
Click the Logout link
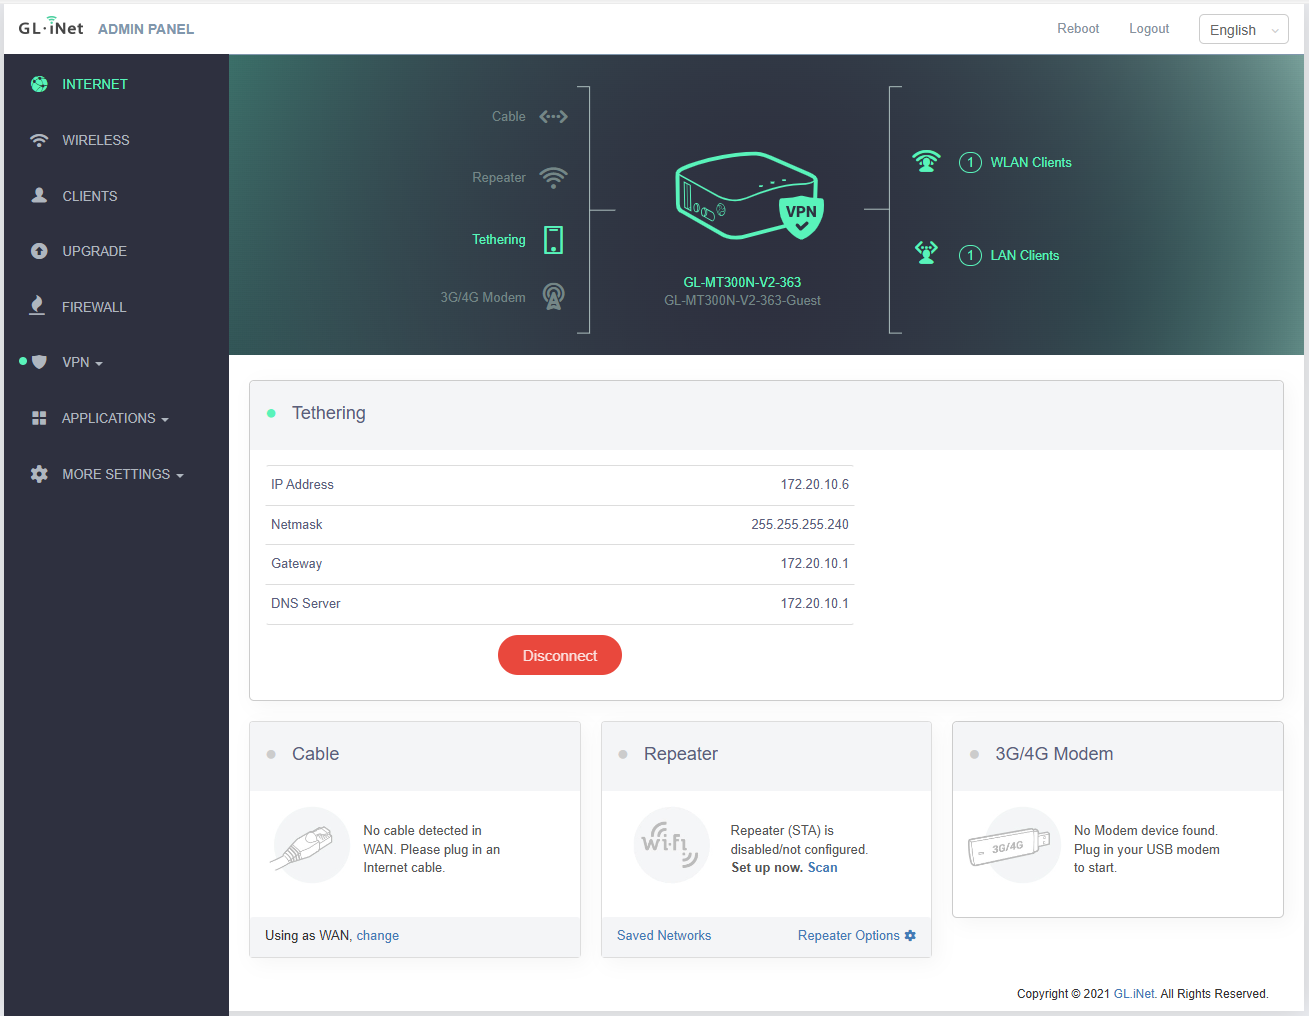click(1149, 28)
